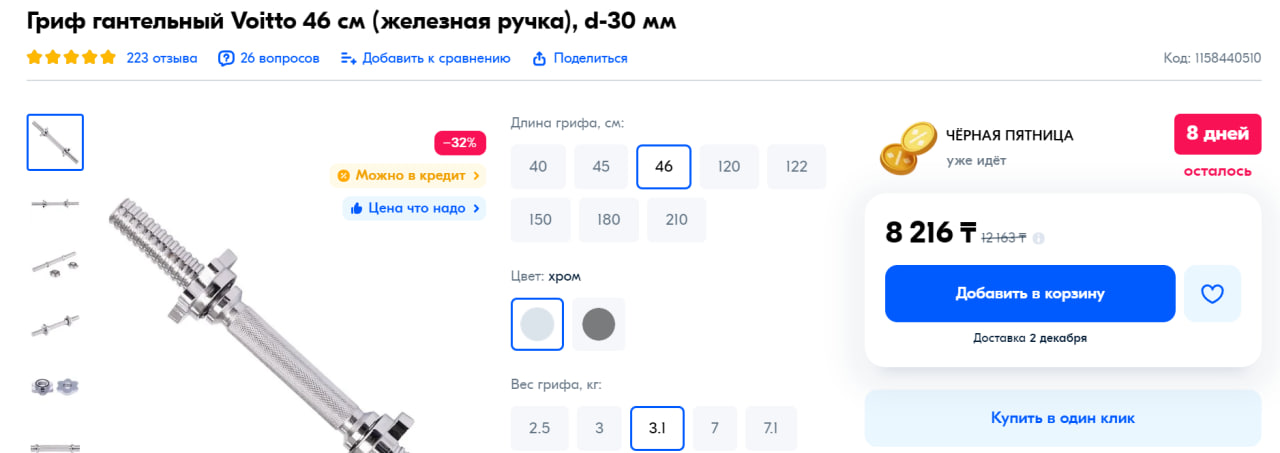The height and width of the screenshot is (453, 1280).
Task: Open the 26 вопросов link
Action: click(280, 58)
